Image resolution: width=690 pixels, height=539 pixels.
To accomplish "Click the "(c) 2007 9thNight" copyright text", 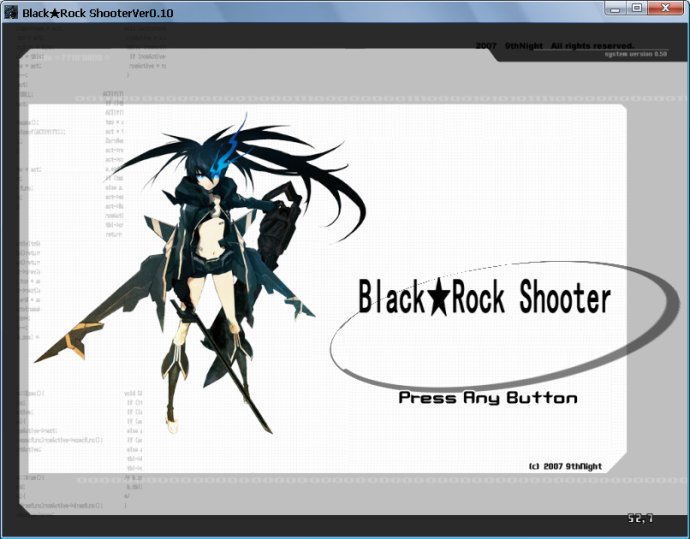I will [x=565, y=466].
